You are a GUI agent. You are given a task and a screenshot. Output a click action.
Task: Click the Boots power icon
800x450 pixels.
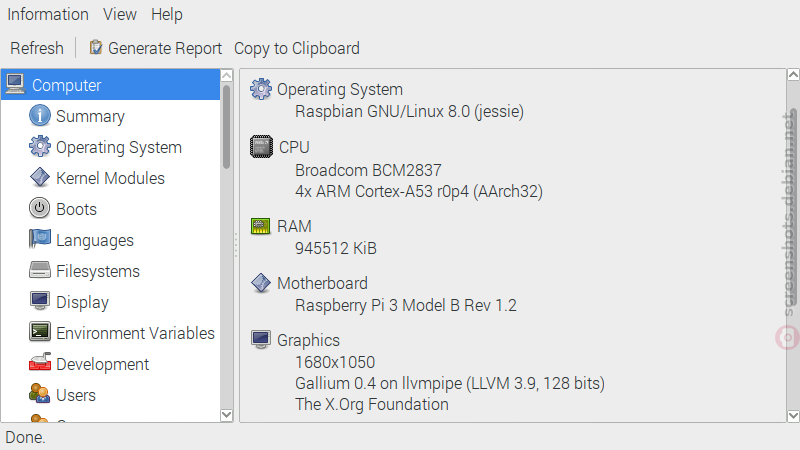[40, 209]
